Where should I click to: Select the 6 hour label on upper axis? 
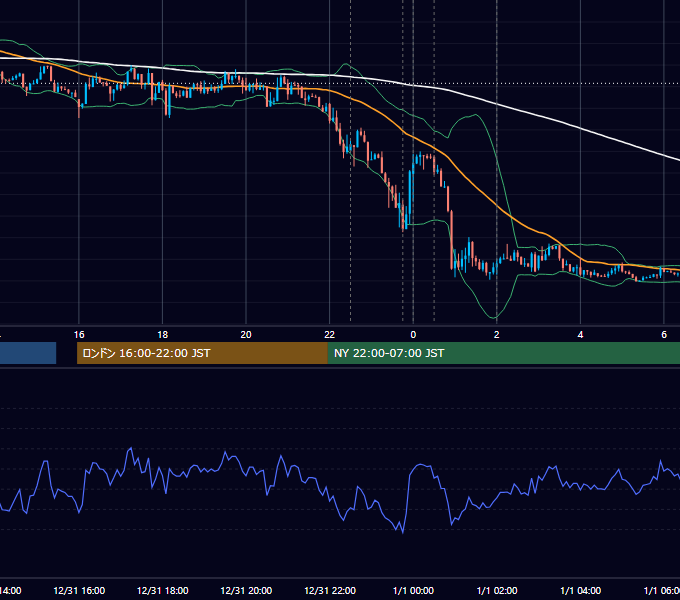[x=664, y=335]
